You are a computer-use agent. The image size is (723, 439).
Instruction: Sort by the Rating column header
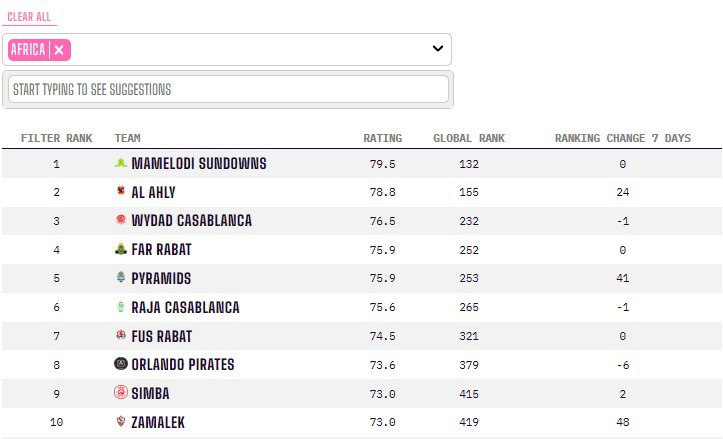382,138
